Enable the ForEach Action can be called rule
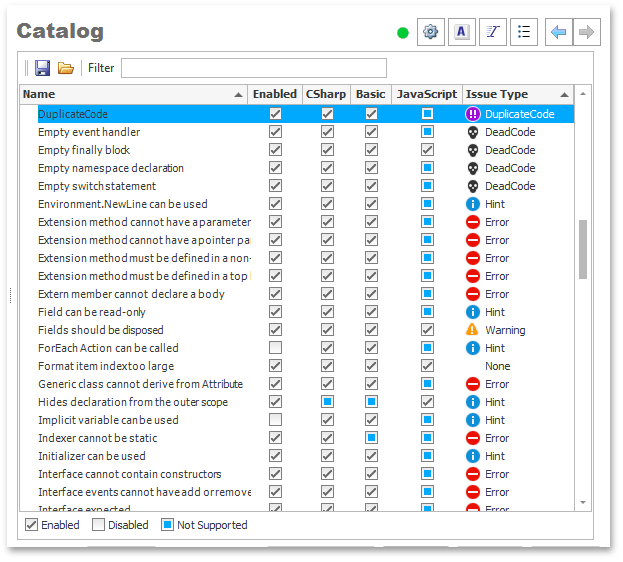This screenshot has width=623, height=562. point(275,348)
